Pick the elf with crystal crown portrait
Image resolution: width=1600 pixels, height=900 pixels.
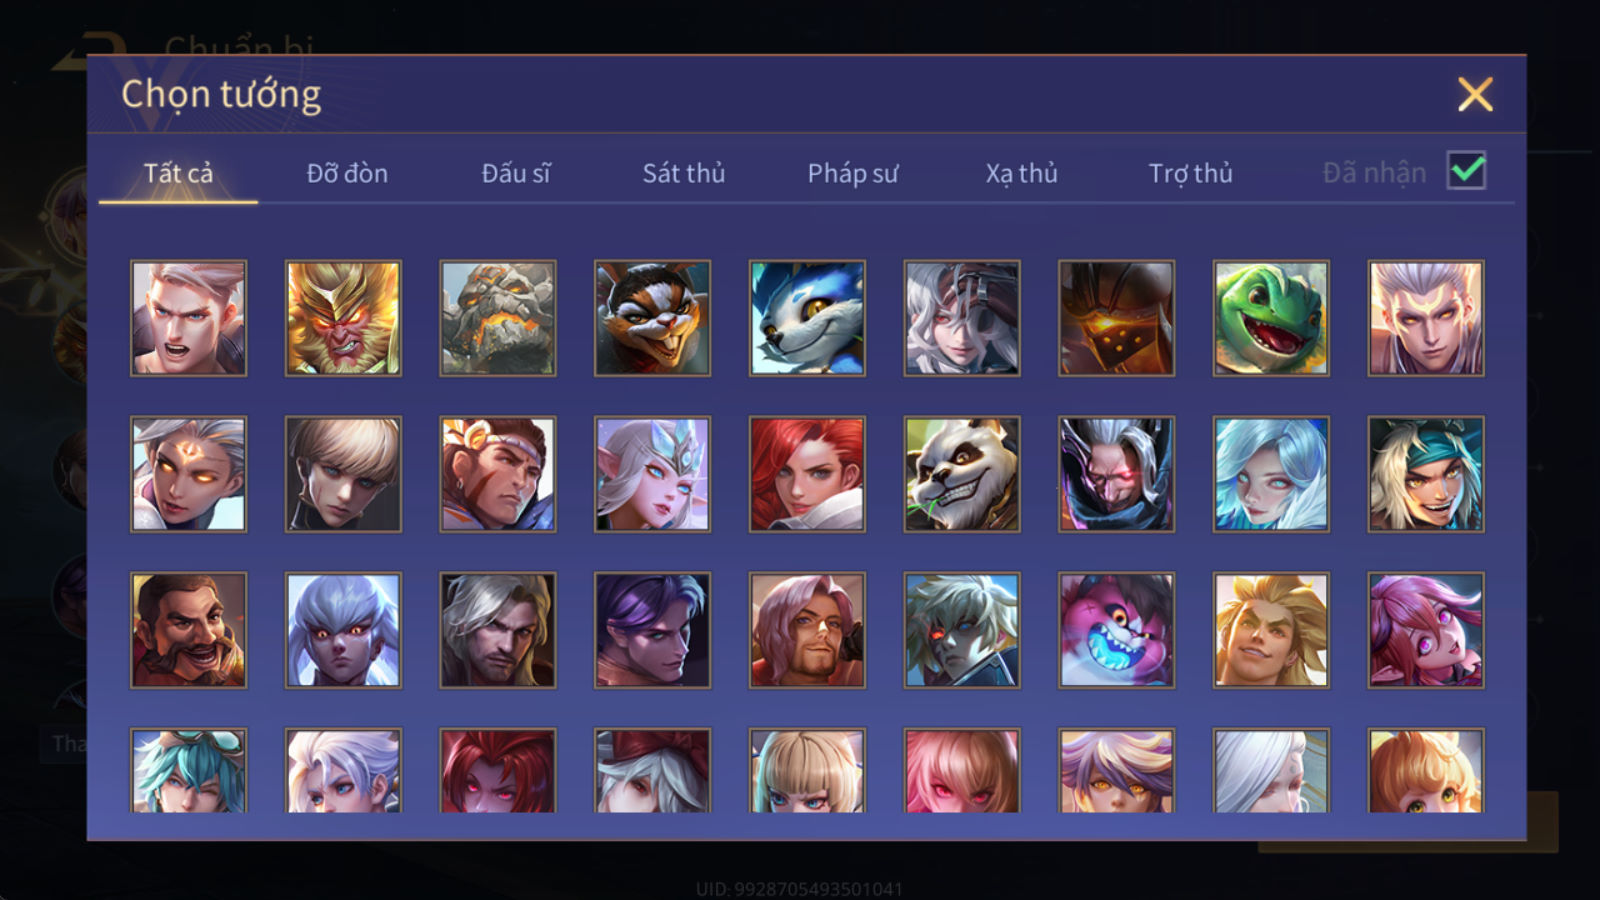652,474
